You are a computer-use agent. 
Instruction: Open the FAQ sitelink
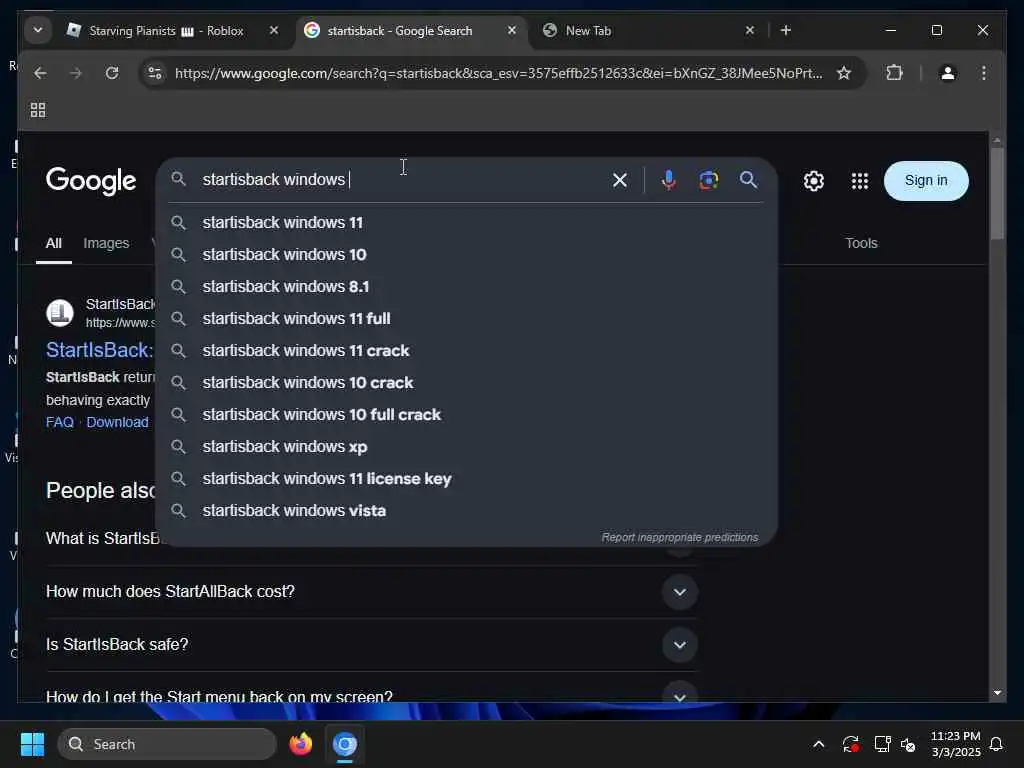pyautogui.click(x=59, y=422)
